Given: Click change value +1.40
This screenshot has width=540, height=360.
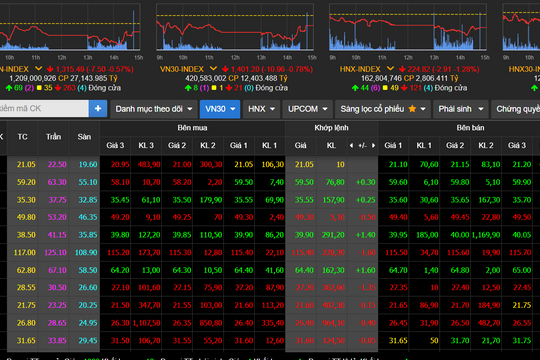Looking at the screenshot, I should click(x=365, y=235).
